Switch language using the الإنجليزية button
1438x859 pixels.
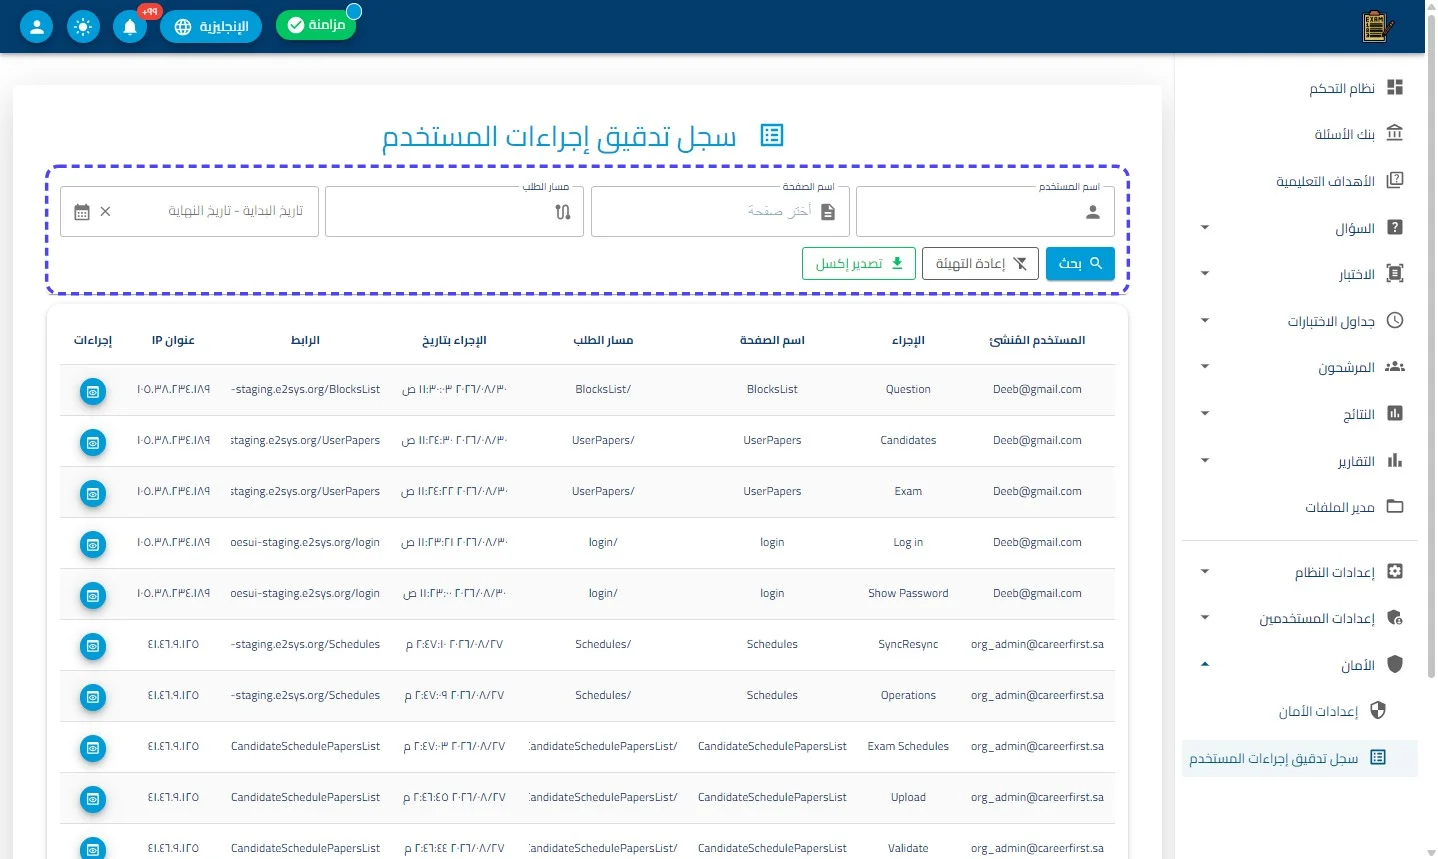(211, 27)
